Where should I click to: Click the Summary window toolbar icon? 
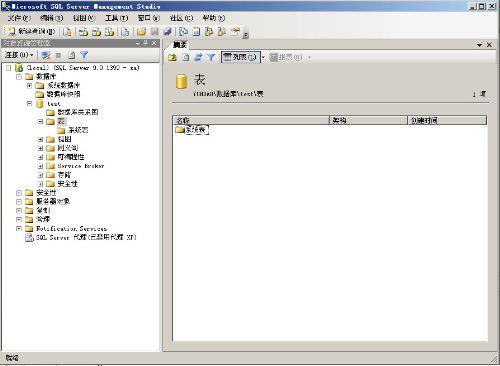point(196,32)
